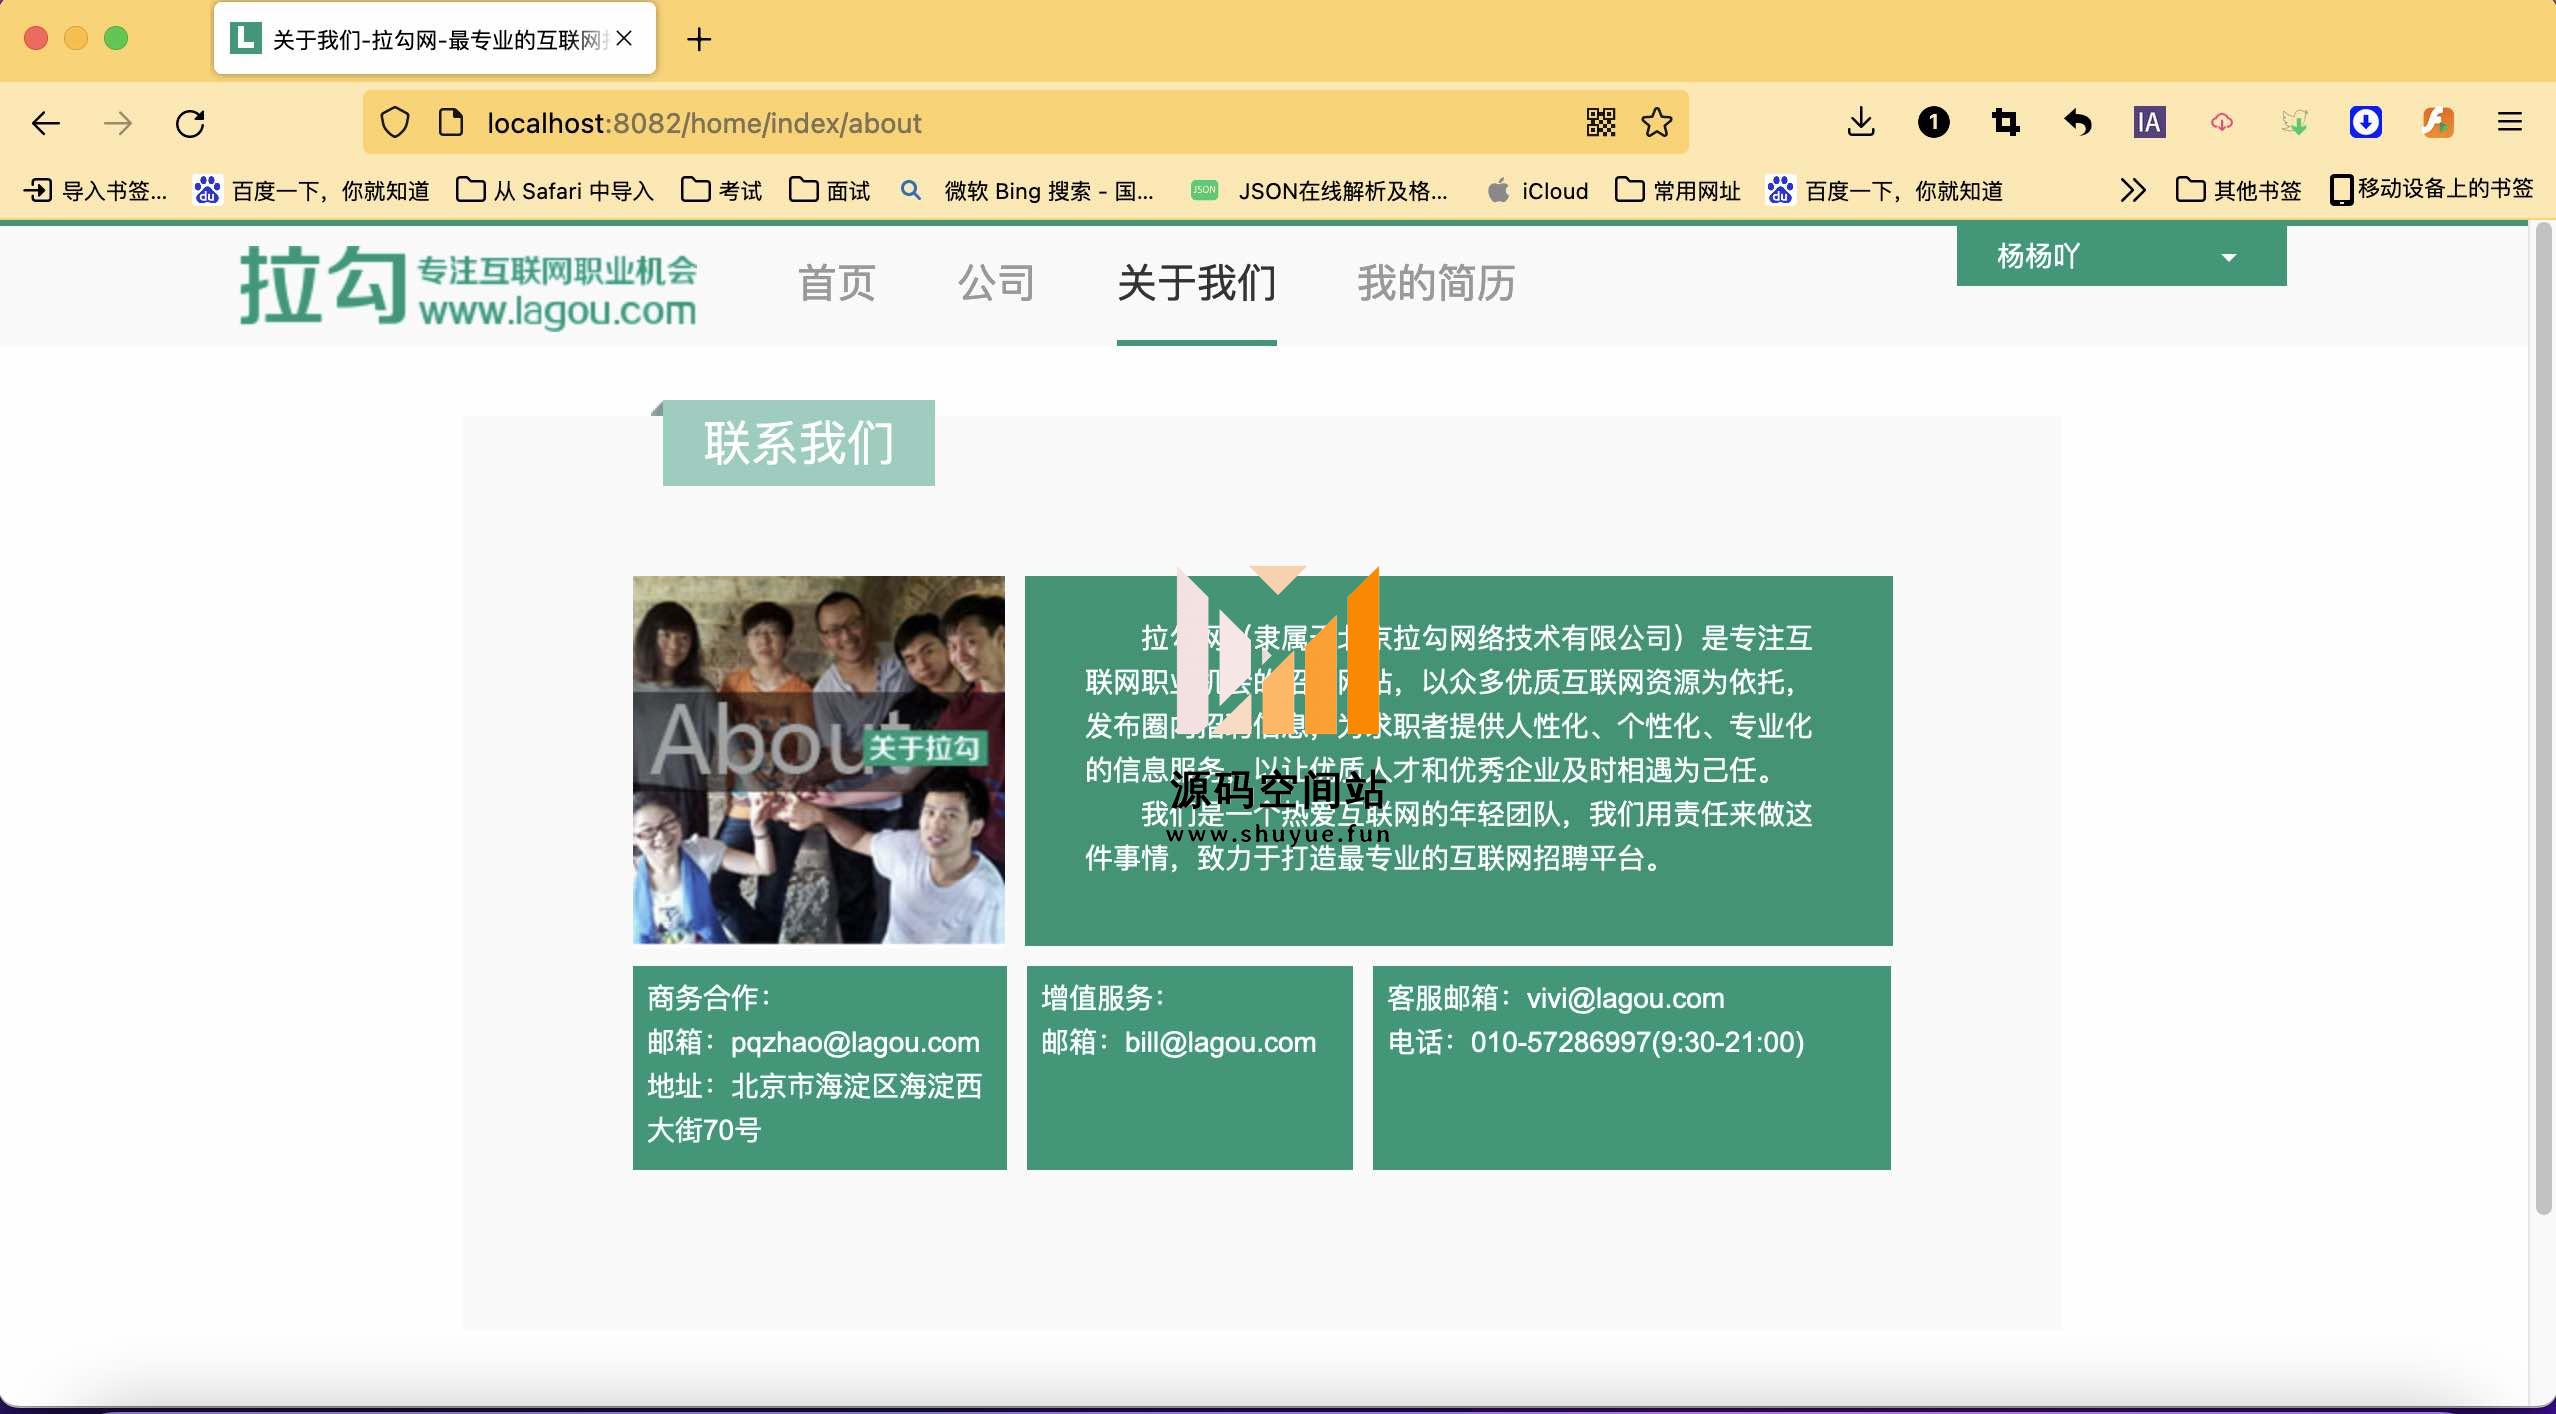
Task: Click the pink cloud upload extension icon
Action: tap(2221, 123)
